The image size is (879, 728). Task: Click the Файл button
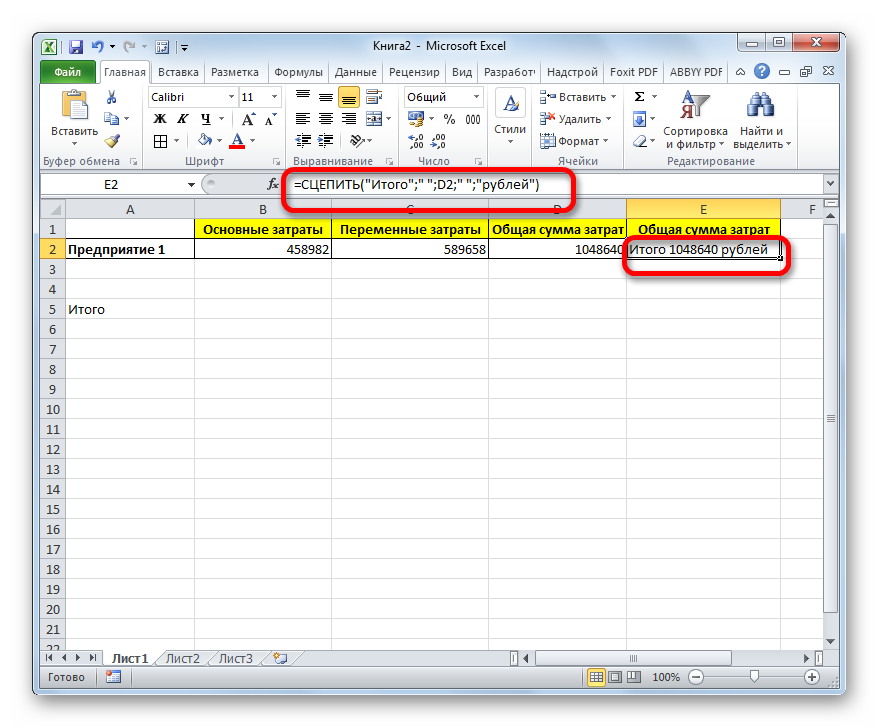point(68,72)
